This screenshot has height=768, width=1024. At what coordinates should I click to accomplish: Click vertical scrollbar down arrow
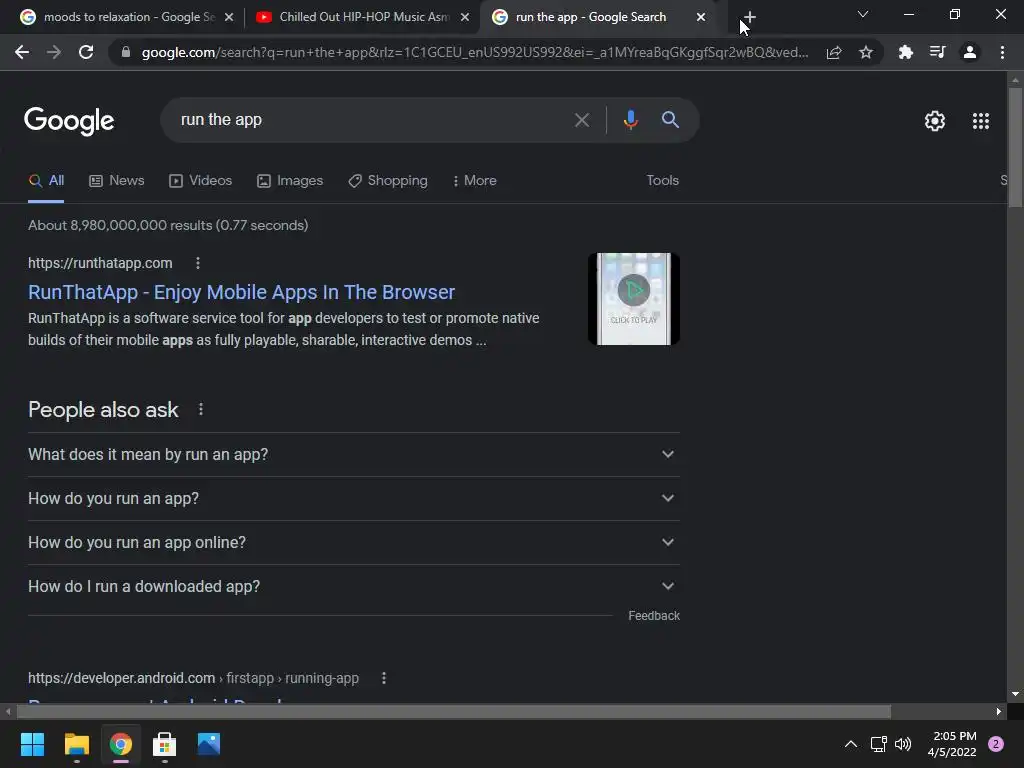coord(1015,694)
